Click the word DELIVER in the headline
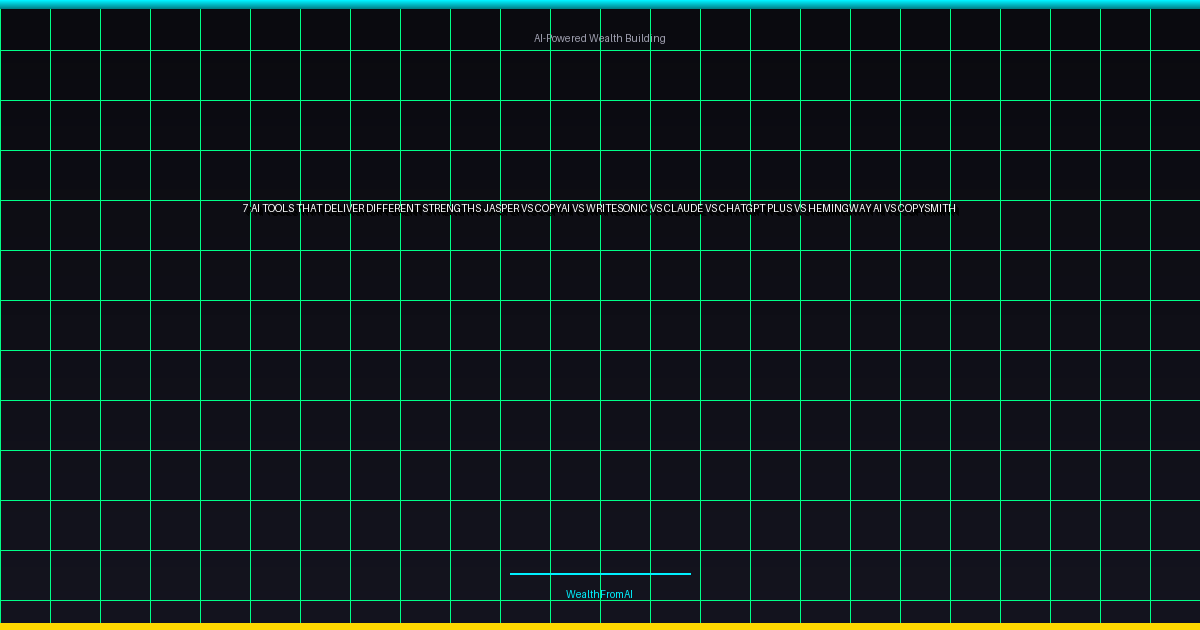Image resolution: width=1200 pixels, height=630 pixels. [x=344, y=209]
